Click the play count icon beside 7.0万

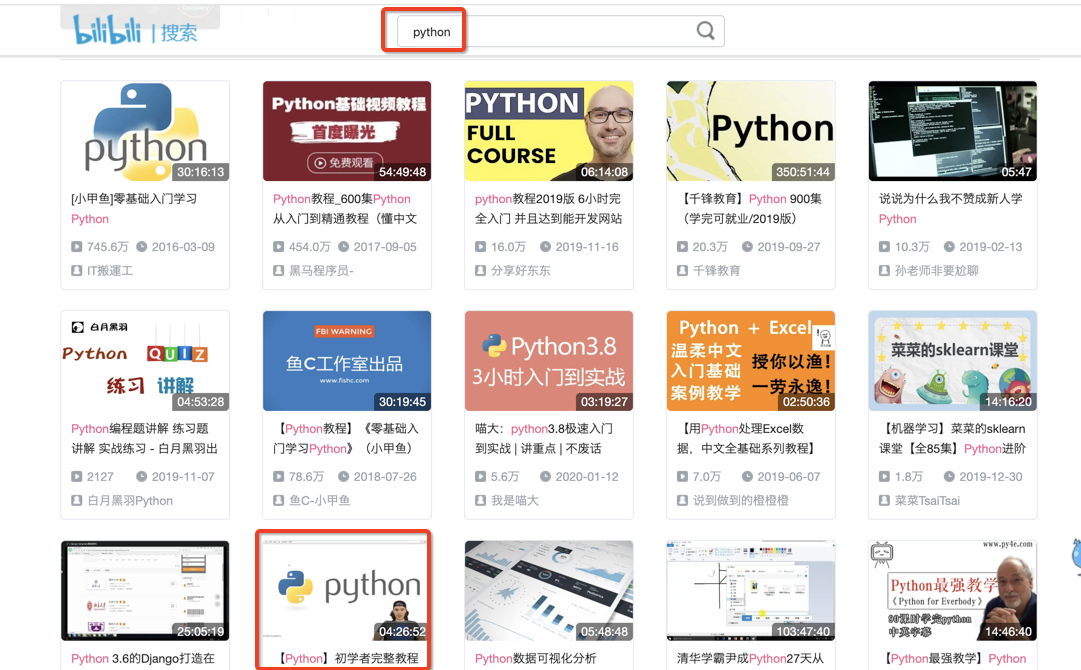point(683,476)
